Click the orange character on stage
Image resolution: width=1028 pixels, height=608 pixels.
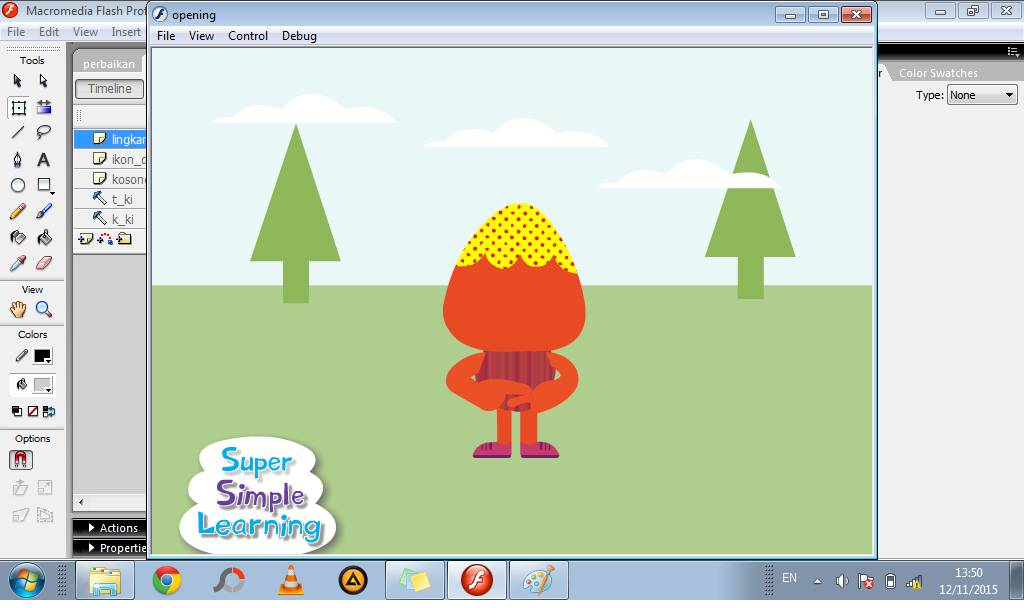(515, 331)
